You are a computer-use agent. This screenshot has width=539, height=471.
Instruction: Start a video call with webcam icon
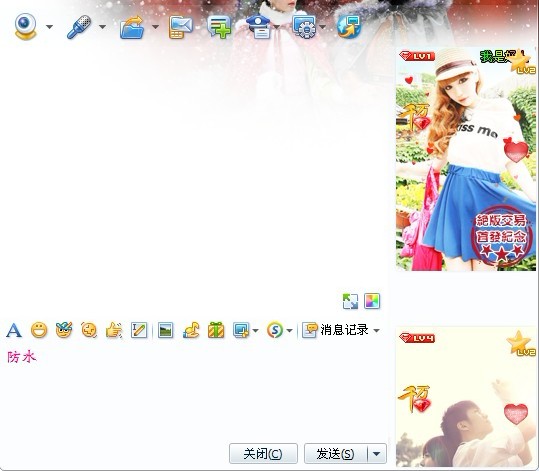(25, 26)
